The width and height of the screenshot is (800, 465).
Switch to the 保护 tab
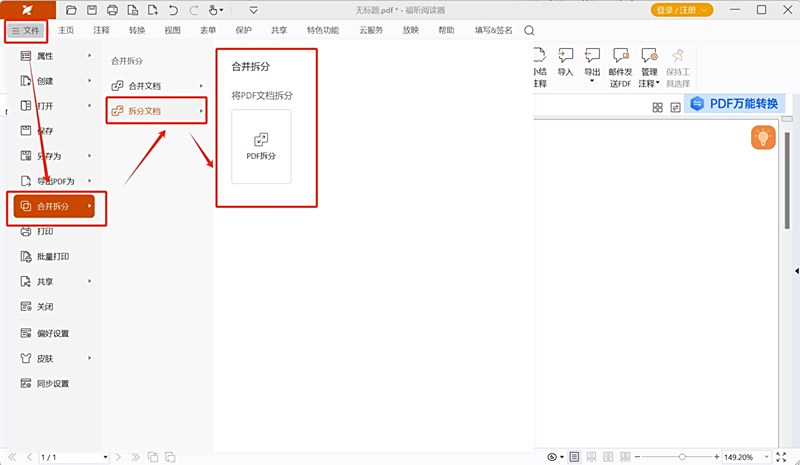pos(243,30)
